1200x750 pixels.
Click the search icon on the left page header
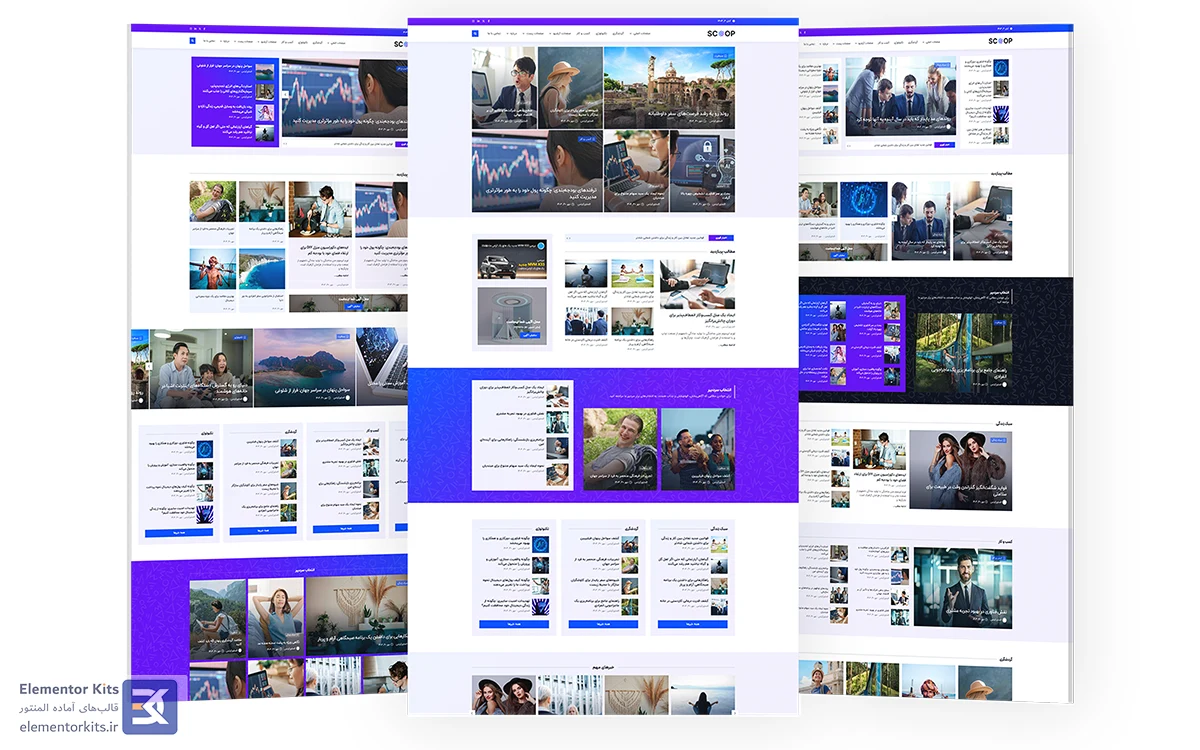pyautogui.click(x=193, y=41)
